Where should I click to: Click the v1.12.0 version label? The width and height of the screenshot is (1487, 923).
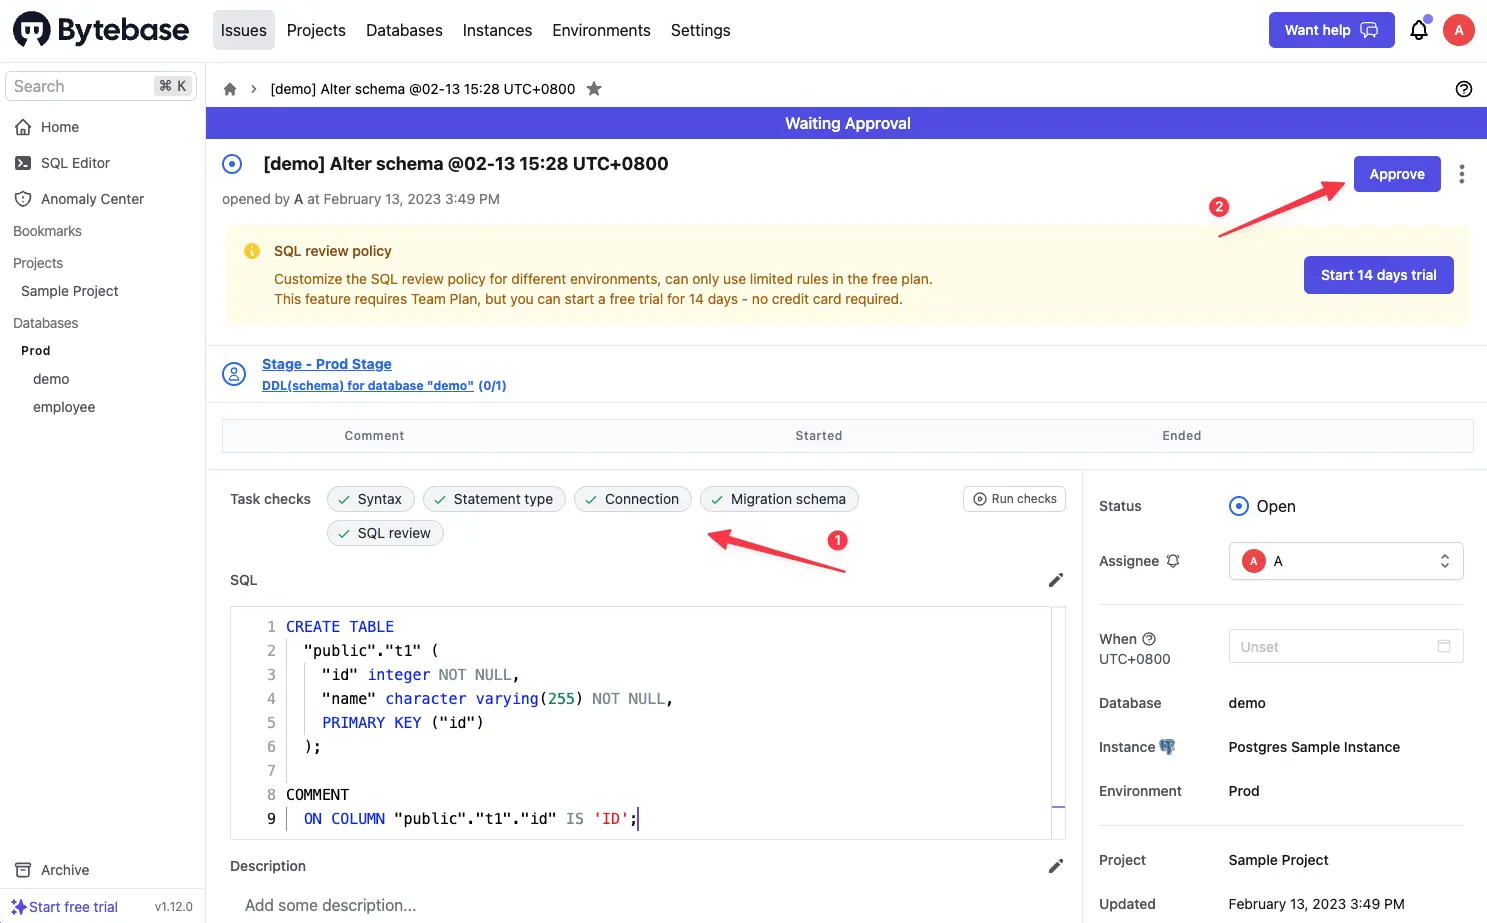174,907
